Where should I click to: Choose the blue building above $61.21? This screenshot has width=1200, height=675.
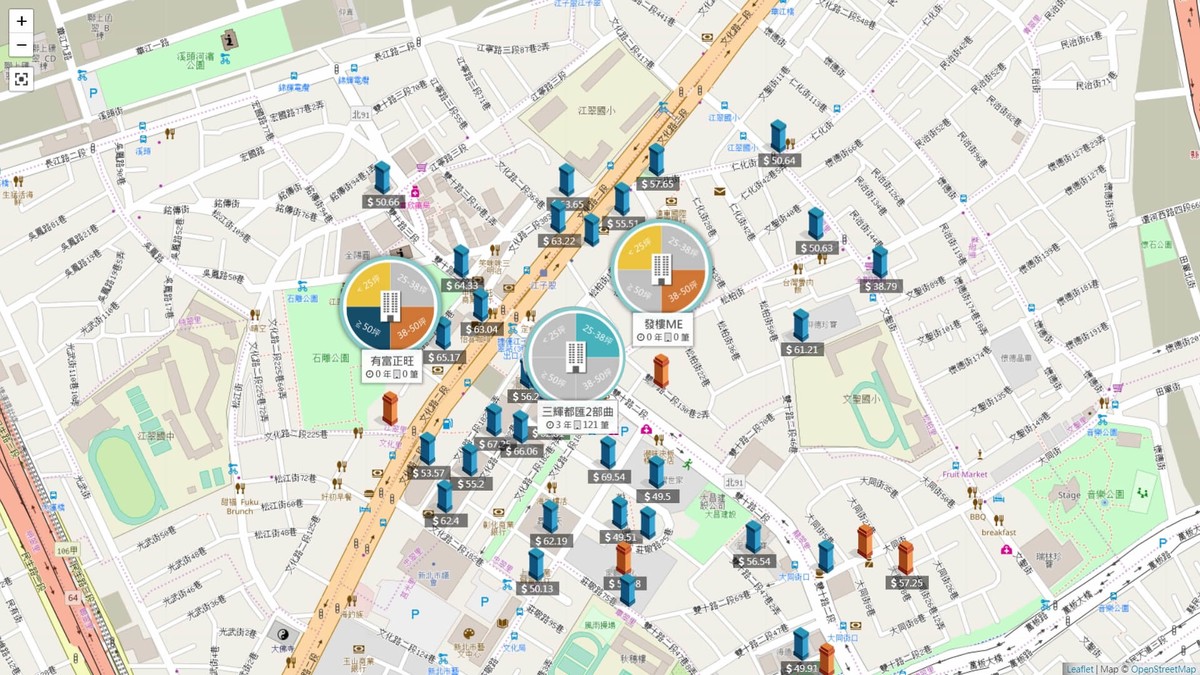[801, 325]
